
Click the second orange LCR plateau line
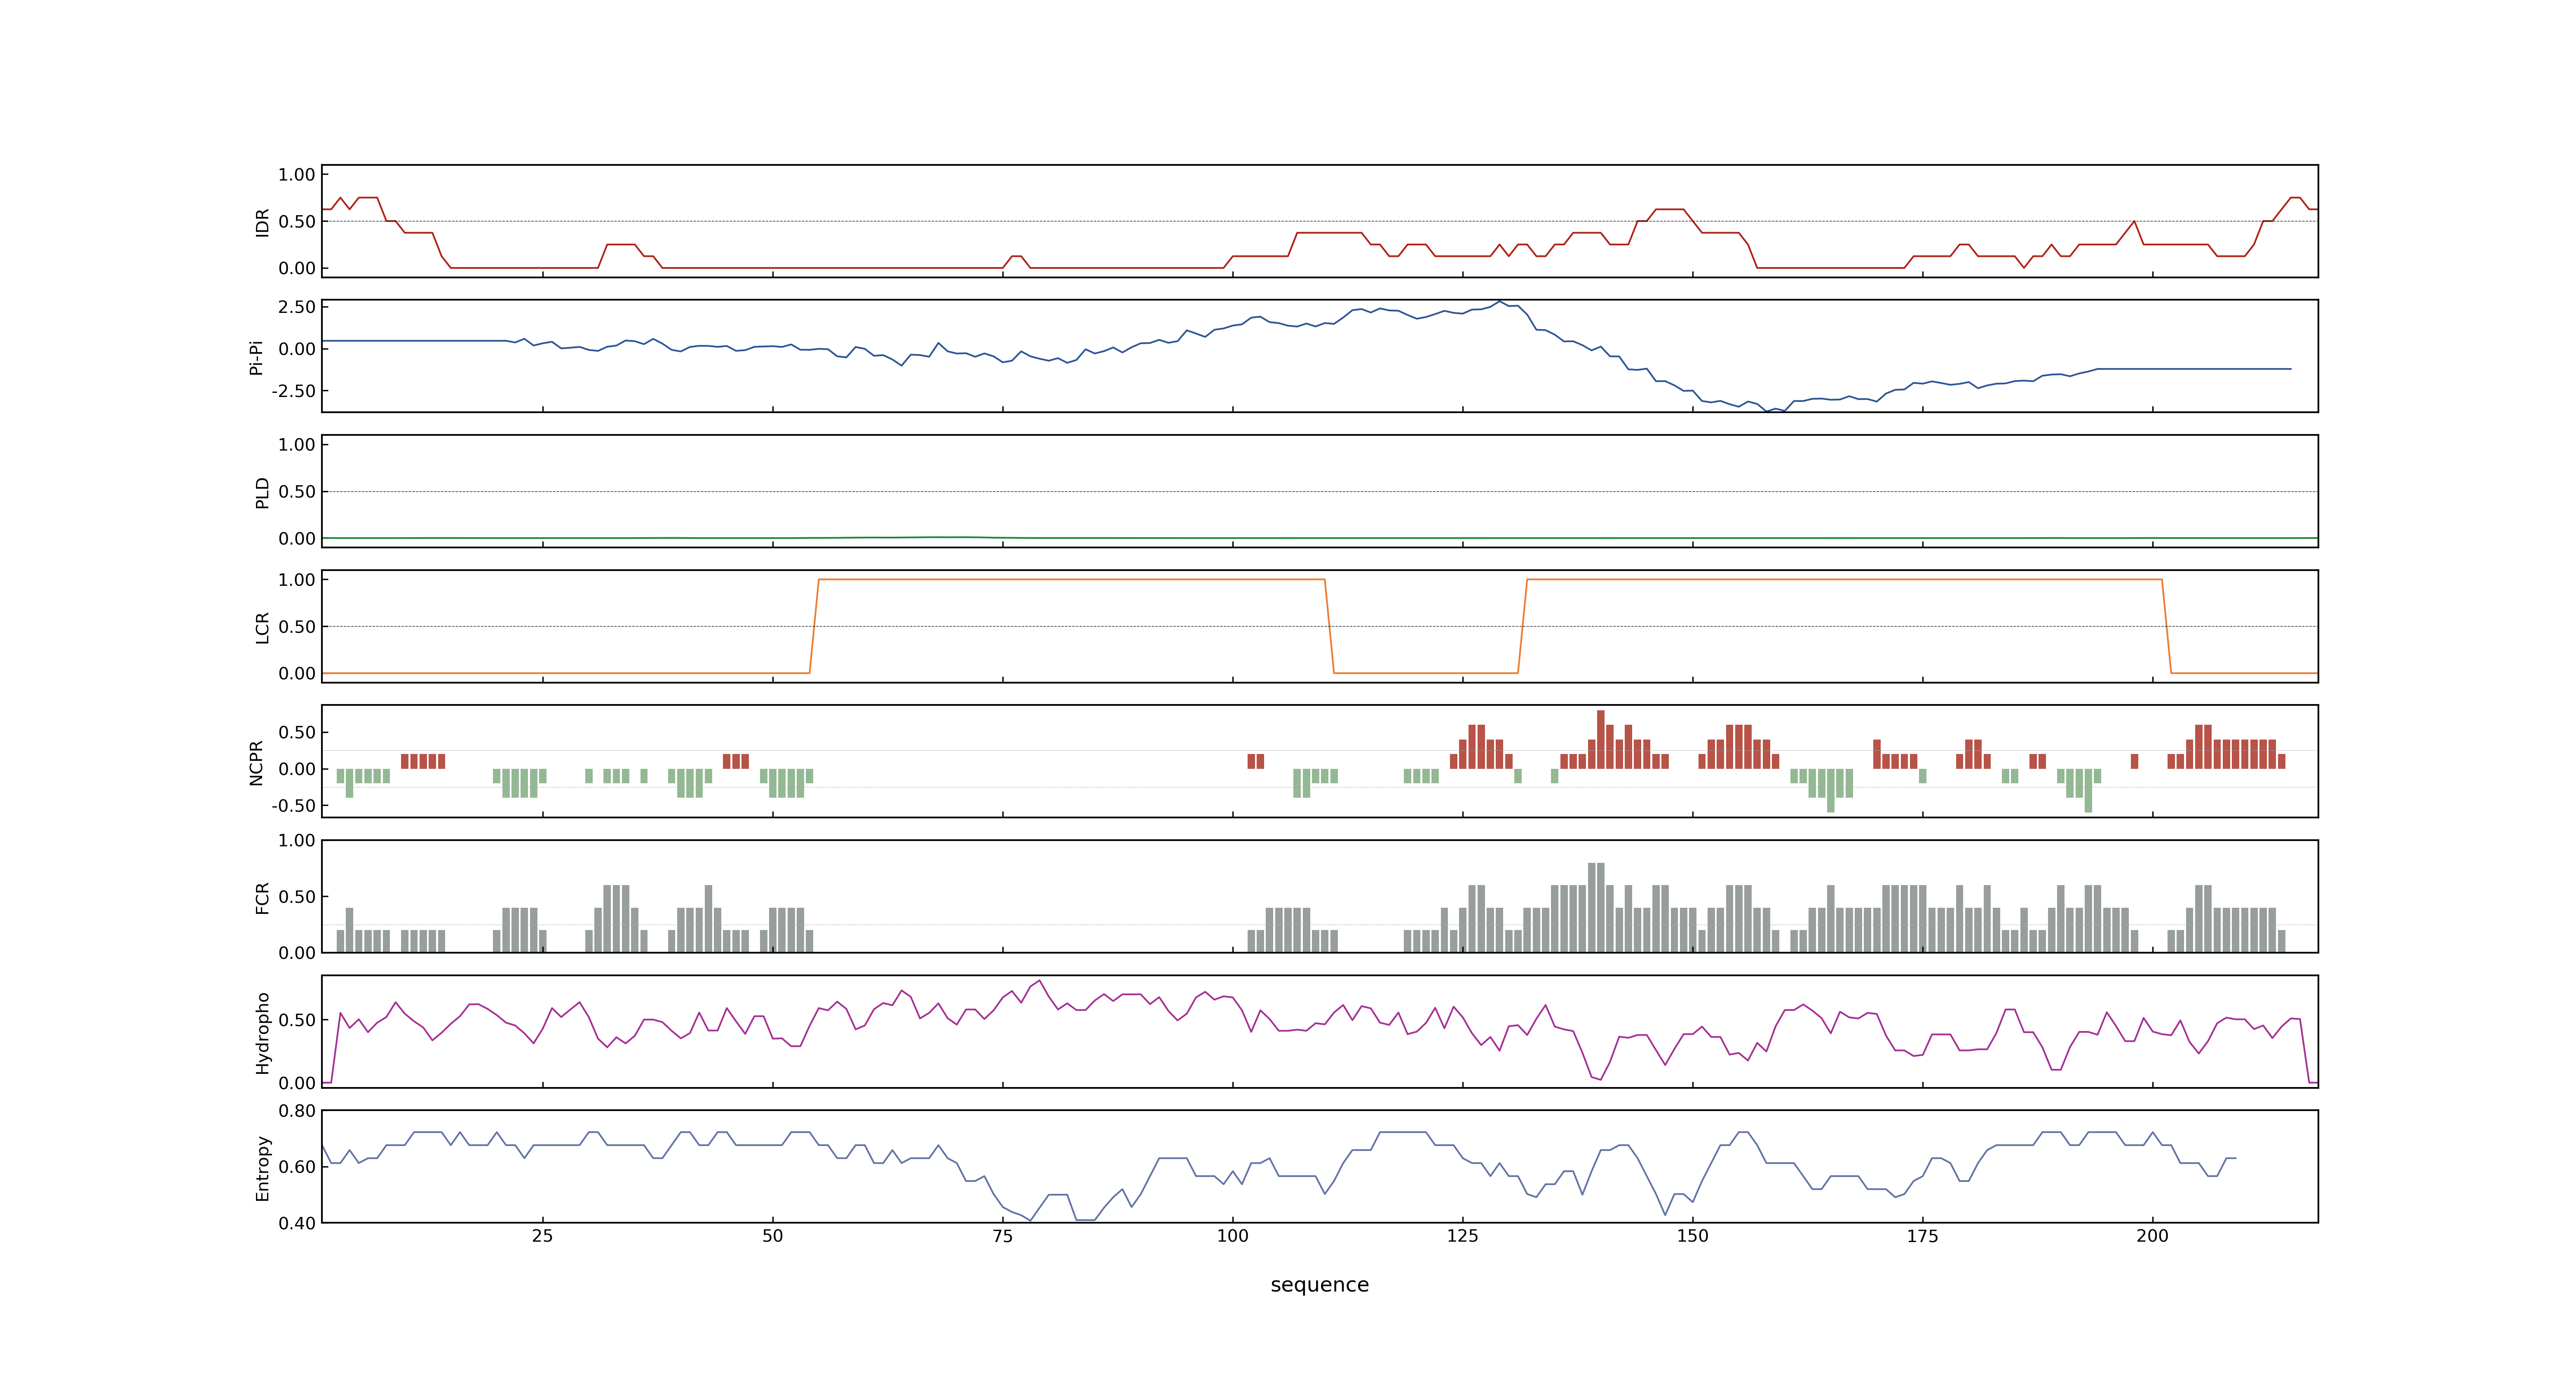[x=1844, y=579]
